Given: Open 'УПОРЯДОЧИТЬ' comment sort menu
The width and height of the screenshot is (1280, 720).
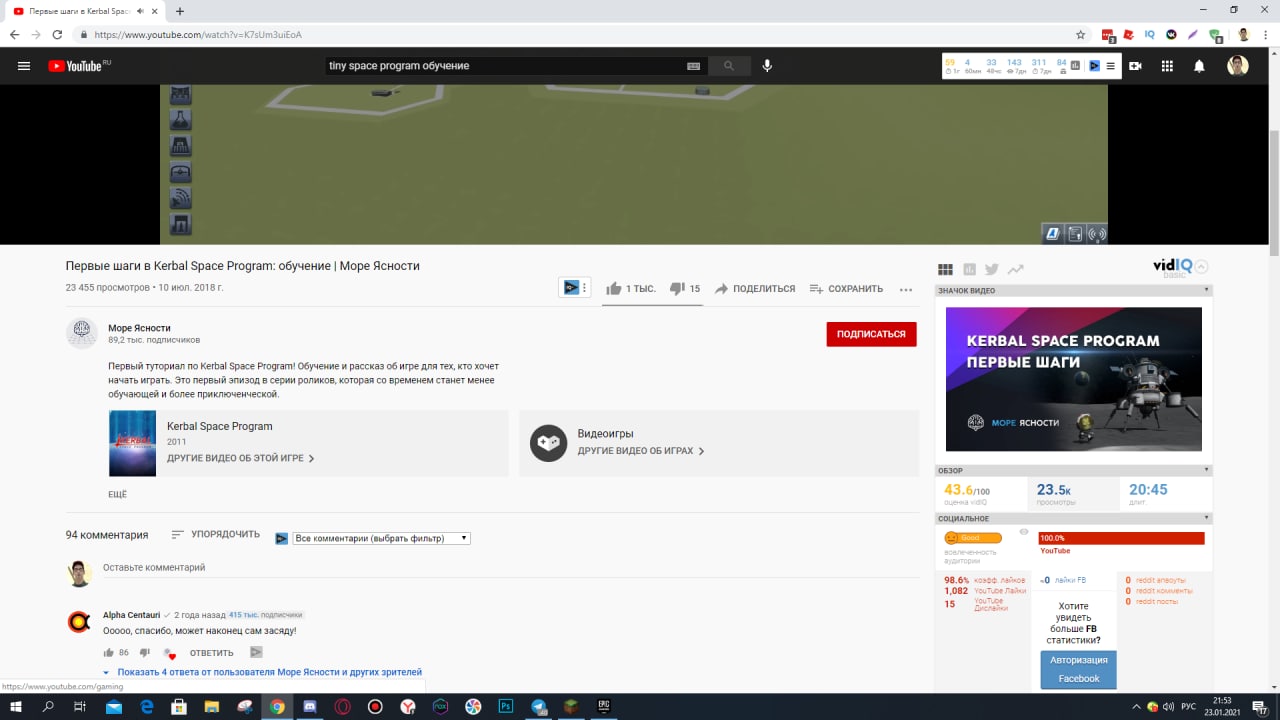Looking at the screenshot, I should (215, 535).
